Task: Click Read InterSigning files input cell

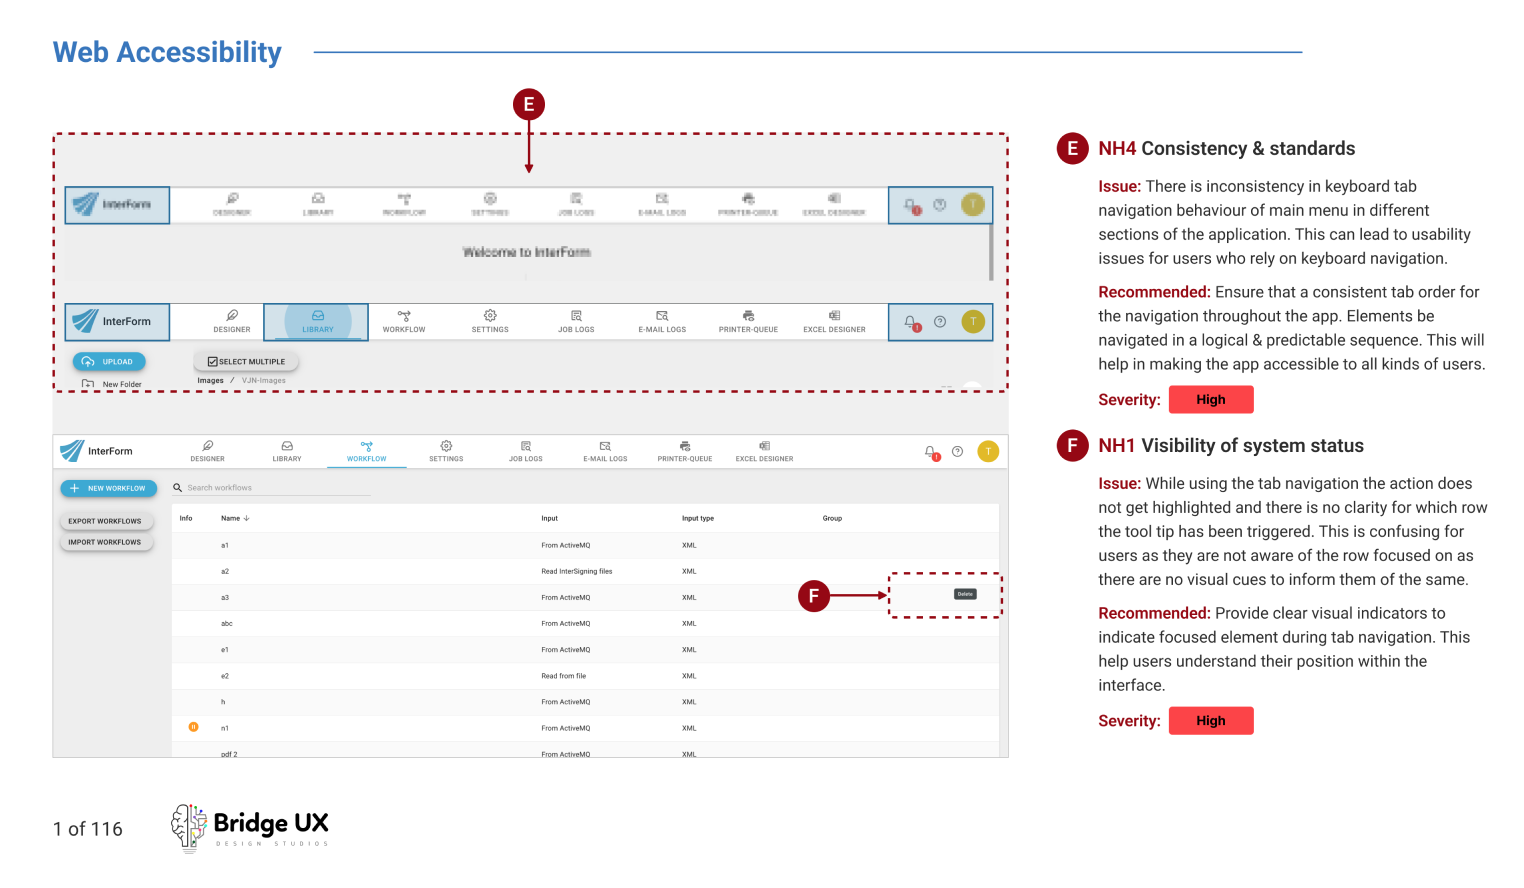Action: coord(577,571)
